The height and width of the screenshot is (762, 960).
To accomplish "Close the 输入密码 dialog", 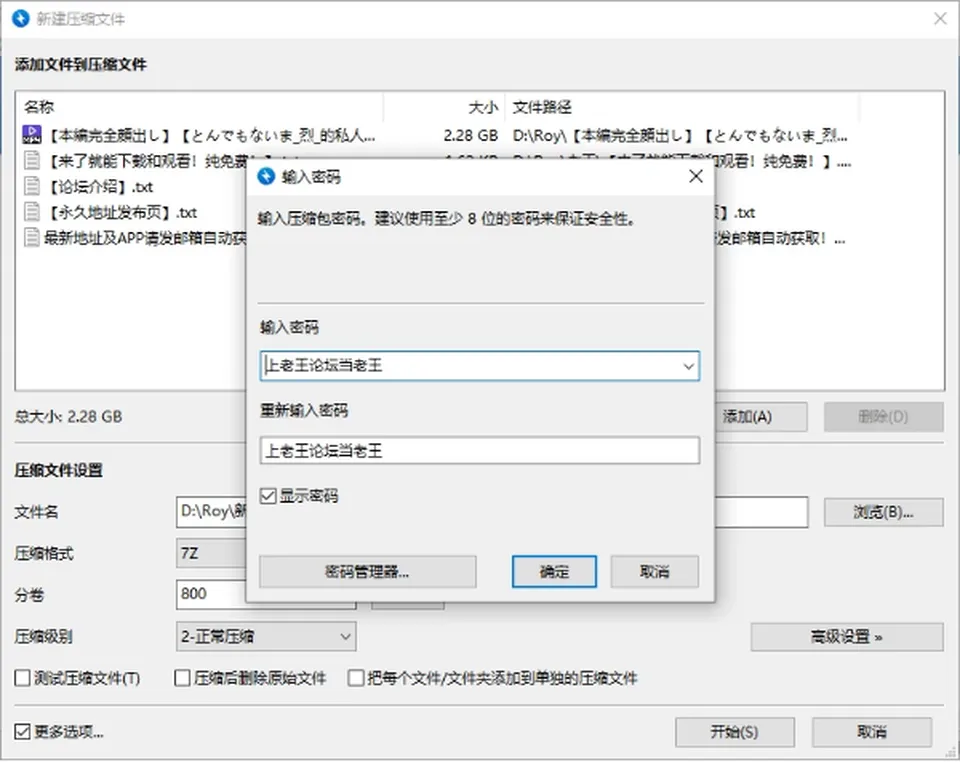I will pos(696,176).
